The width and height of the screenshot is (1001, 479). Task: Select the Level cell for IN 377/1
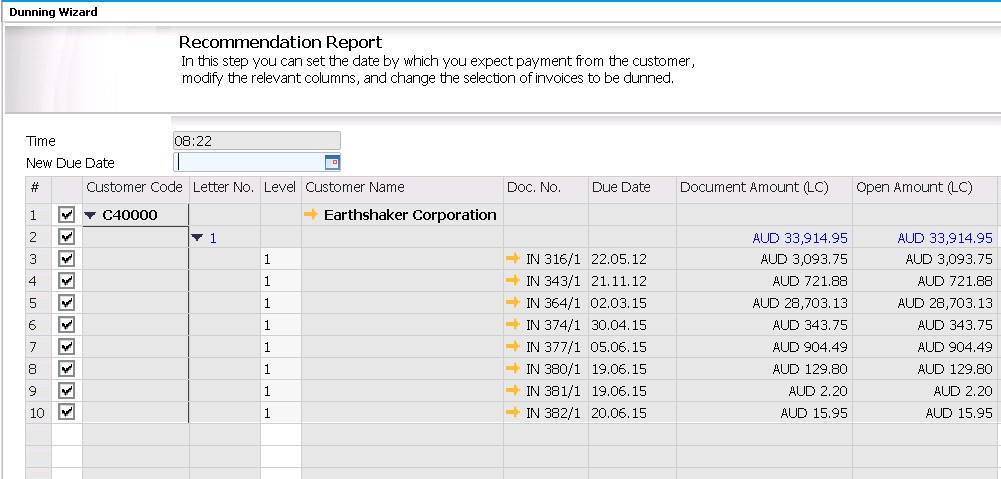280,347
